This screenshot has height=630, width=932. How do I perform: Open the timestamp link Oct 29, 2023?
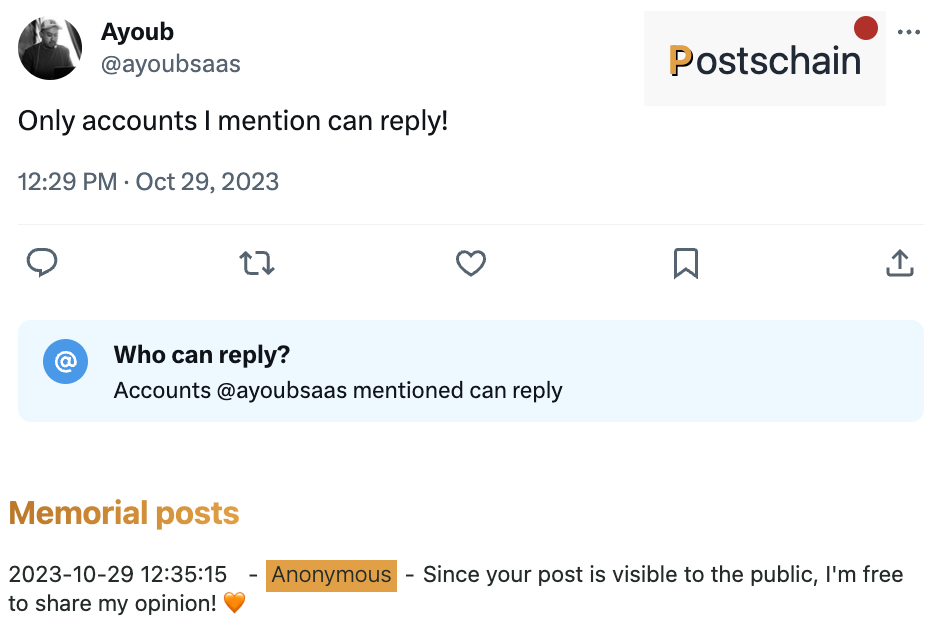click(206, 182)
